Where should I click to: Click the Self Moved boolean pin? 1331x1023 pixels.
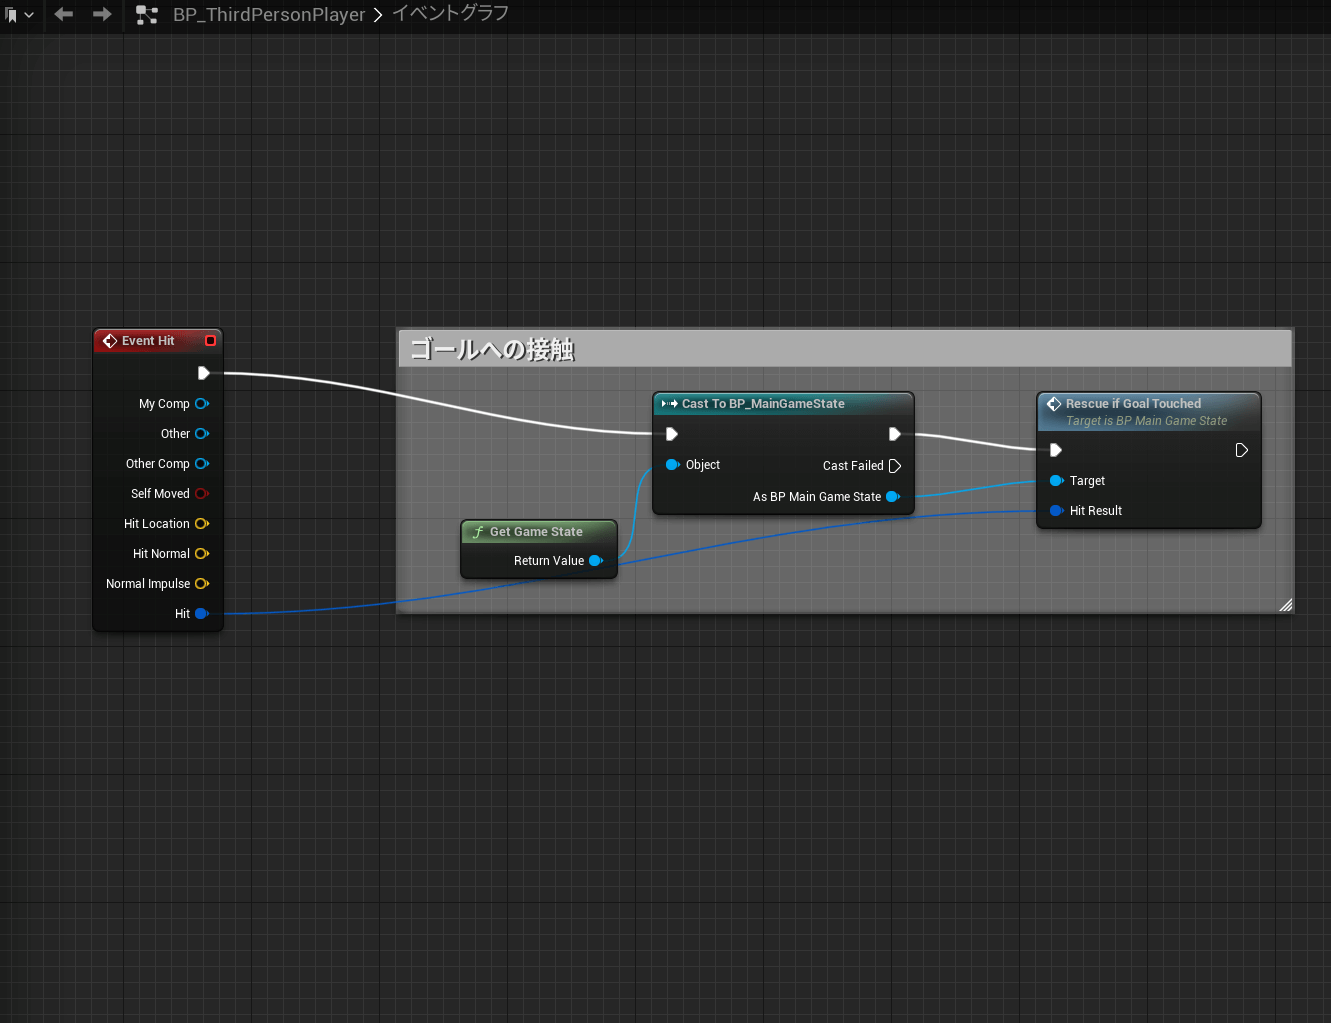201,494
